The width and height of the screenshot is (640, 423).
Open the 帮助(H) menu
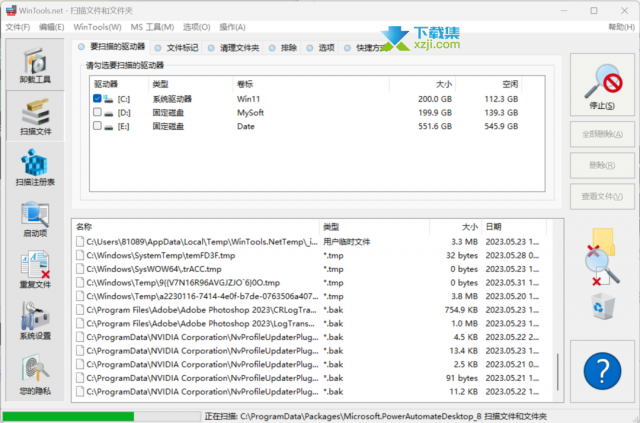point(621,27)
